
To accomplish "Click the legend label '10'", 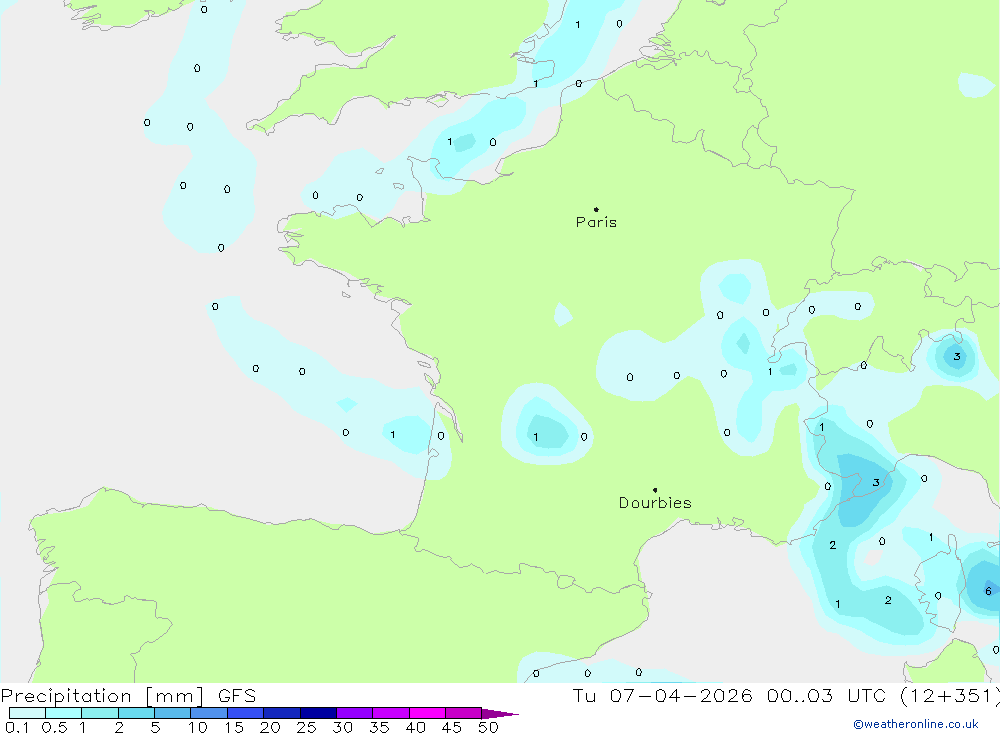I will coord(197,727).
